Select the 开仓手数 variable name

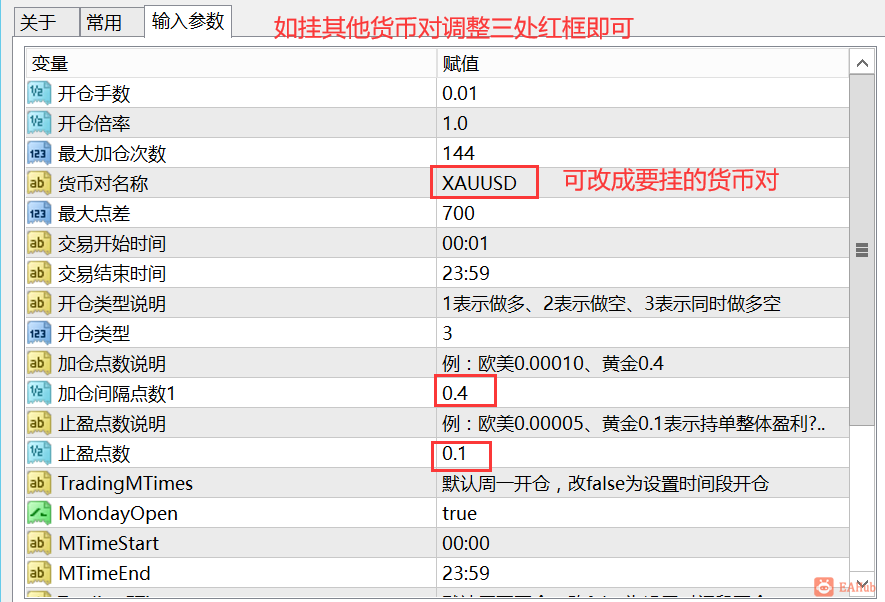point(94,93)
